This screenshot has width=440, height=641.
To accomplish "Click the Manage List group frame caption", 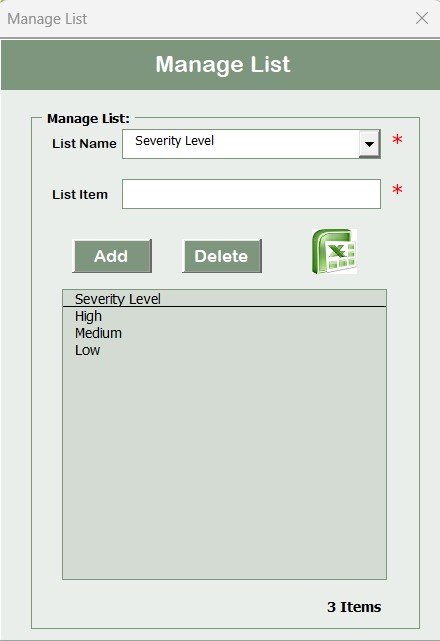I will [x=88, y=119].
